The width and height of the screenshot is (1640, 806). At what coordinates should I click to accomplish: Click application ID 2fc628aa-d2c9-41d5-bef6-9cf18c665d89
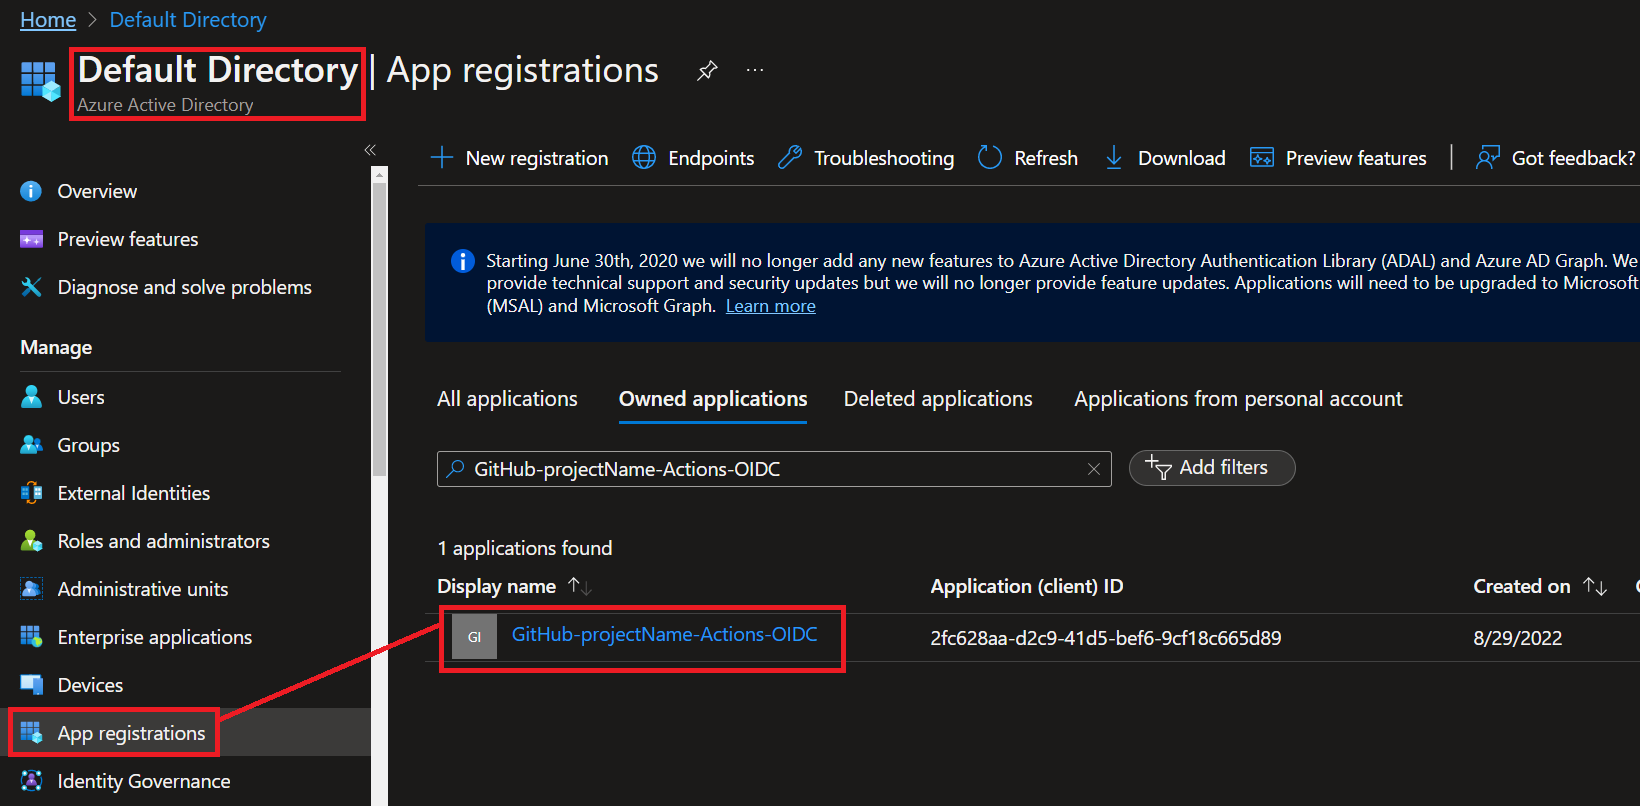[1106, 638]
